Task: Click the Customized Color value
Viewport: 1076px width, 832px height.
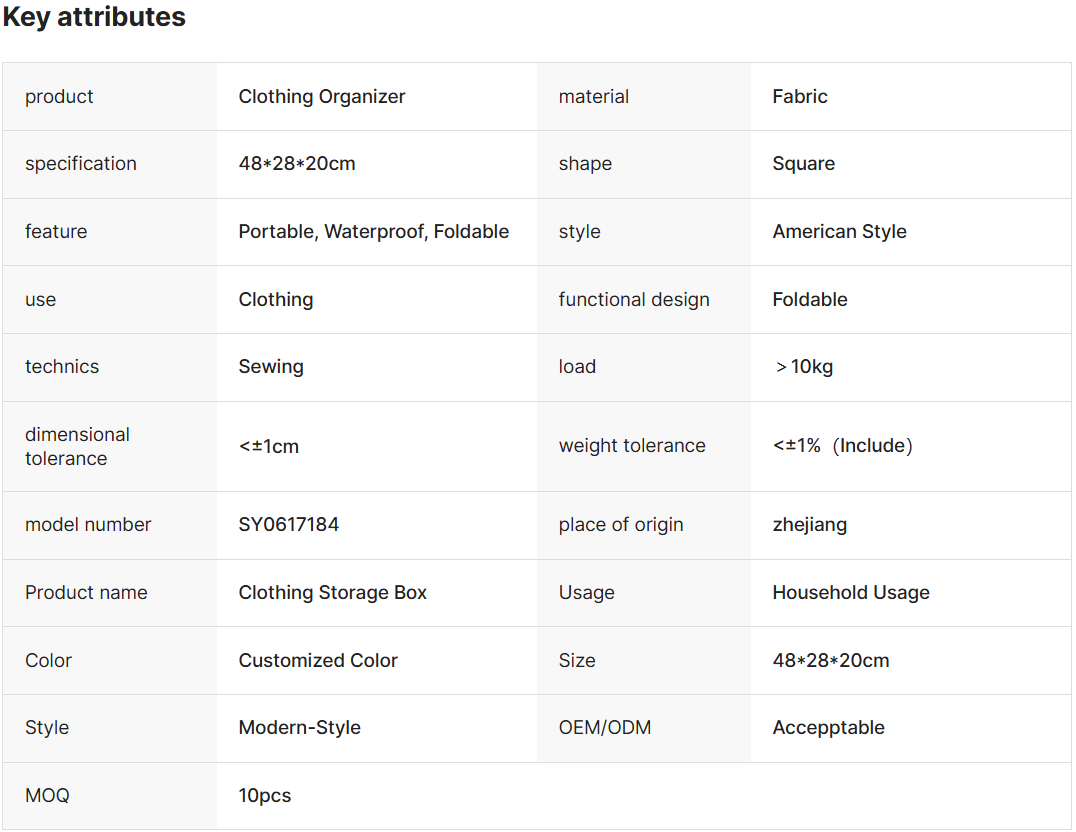Action: pos(318,661)
